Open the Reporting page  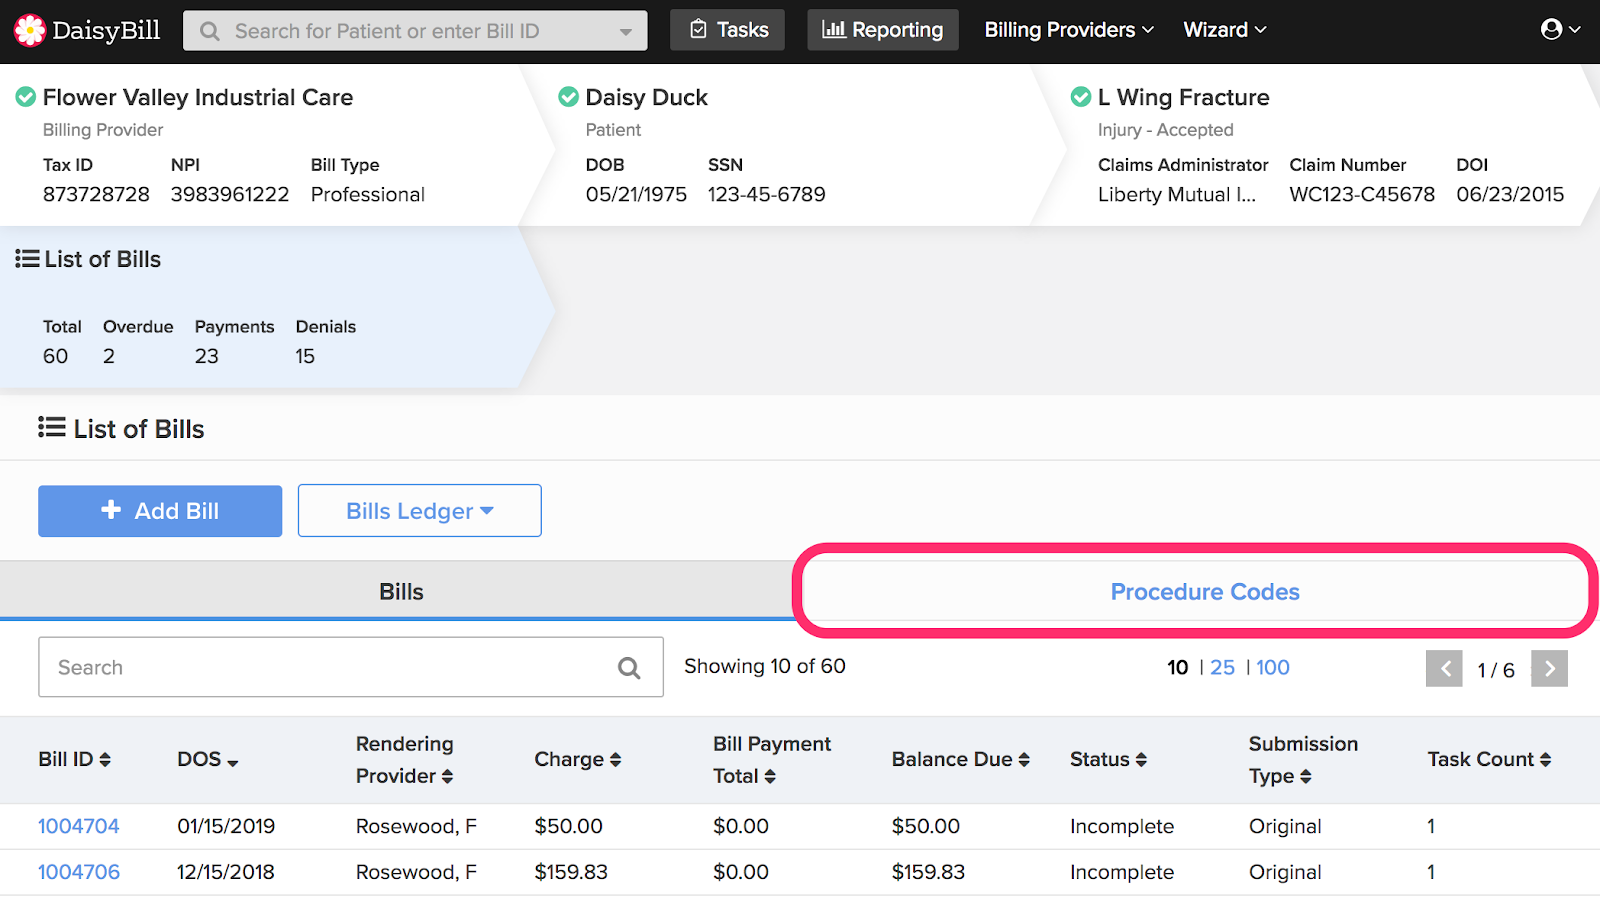click(883, 30)
